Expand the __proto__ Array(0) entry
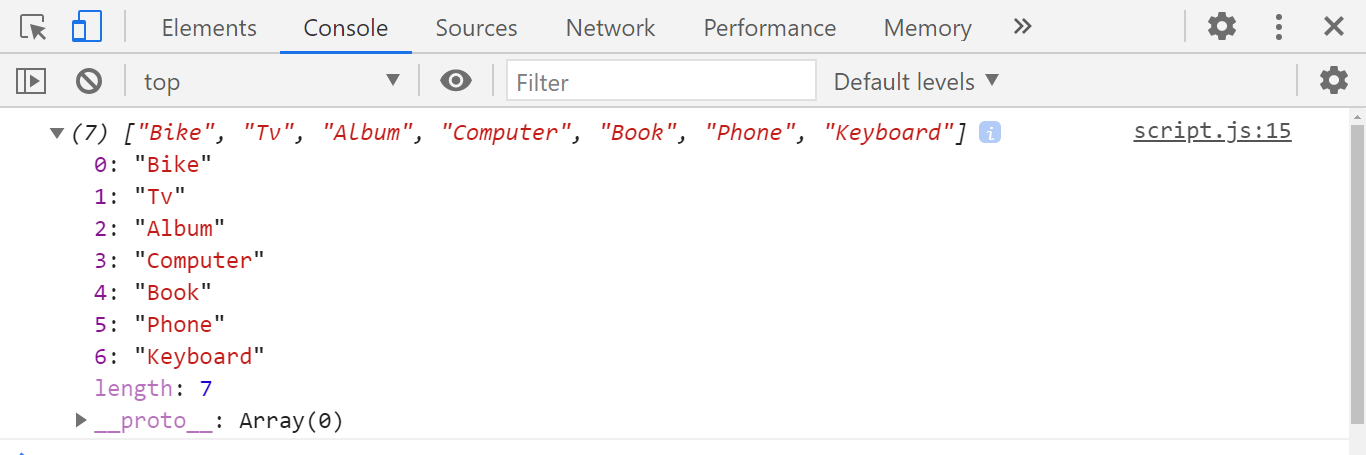 [82, 421]
